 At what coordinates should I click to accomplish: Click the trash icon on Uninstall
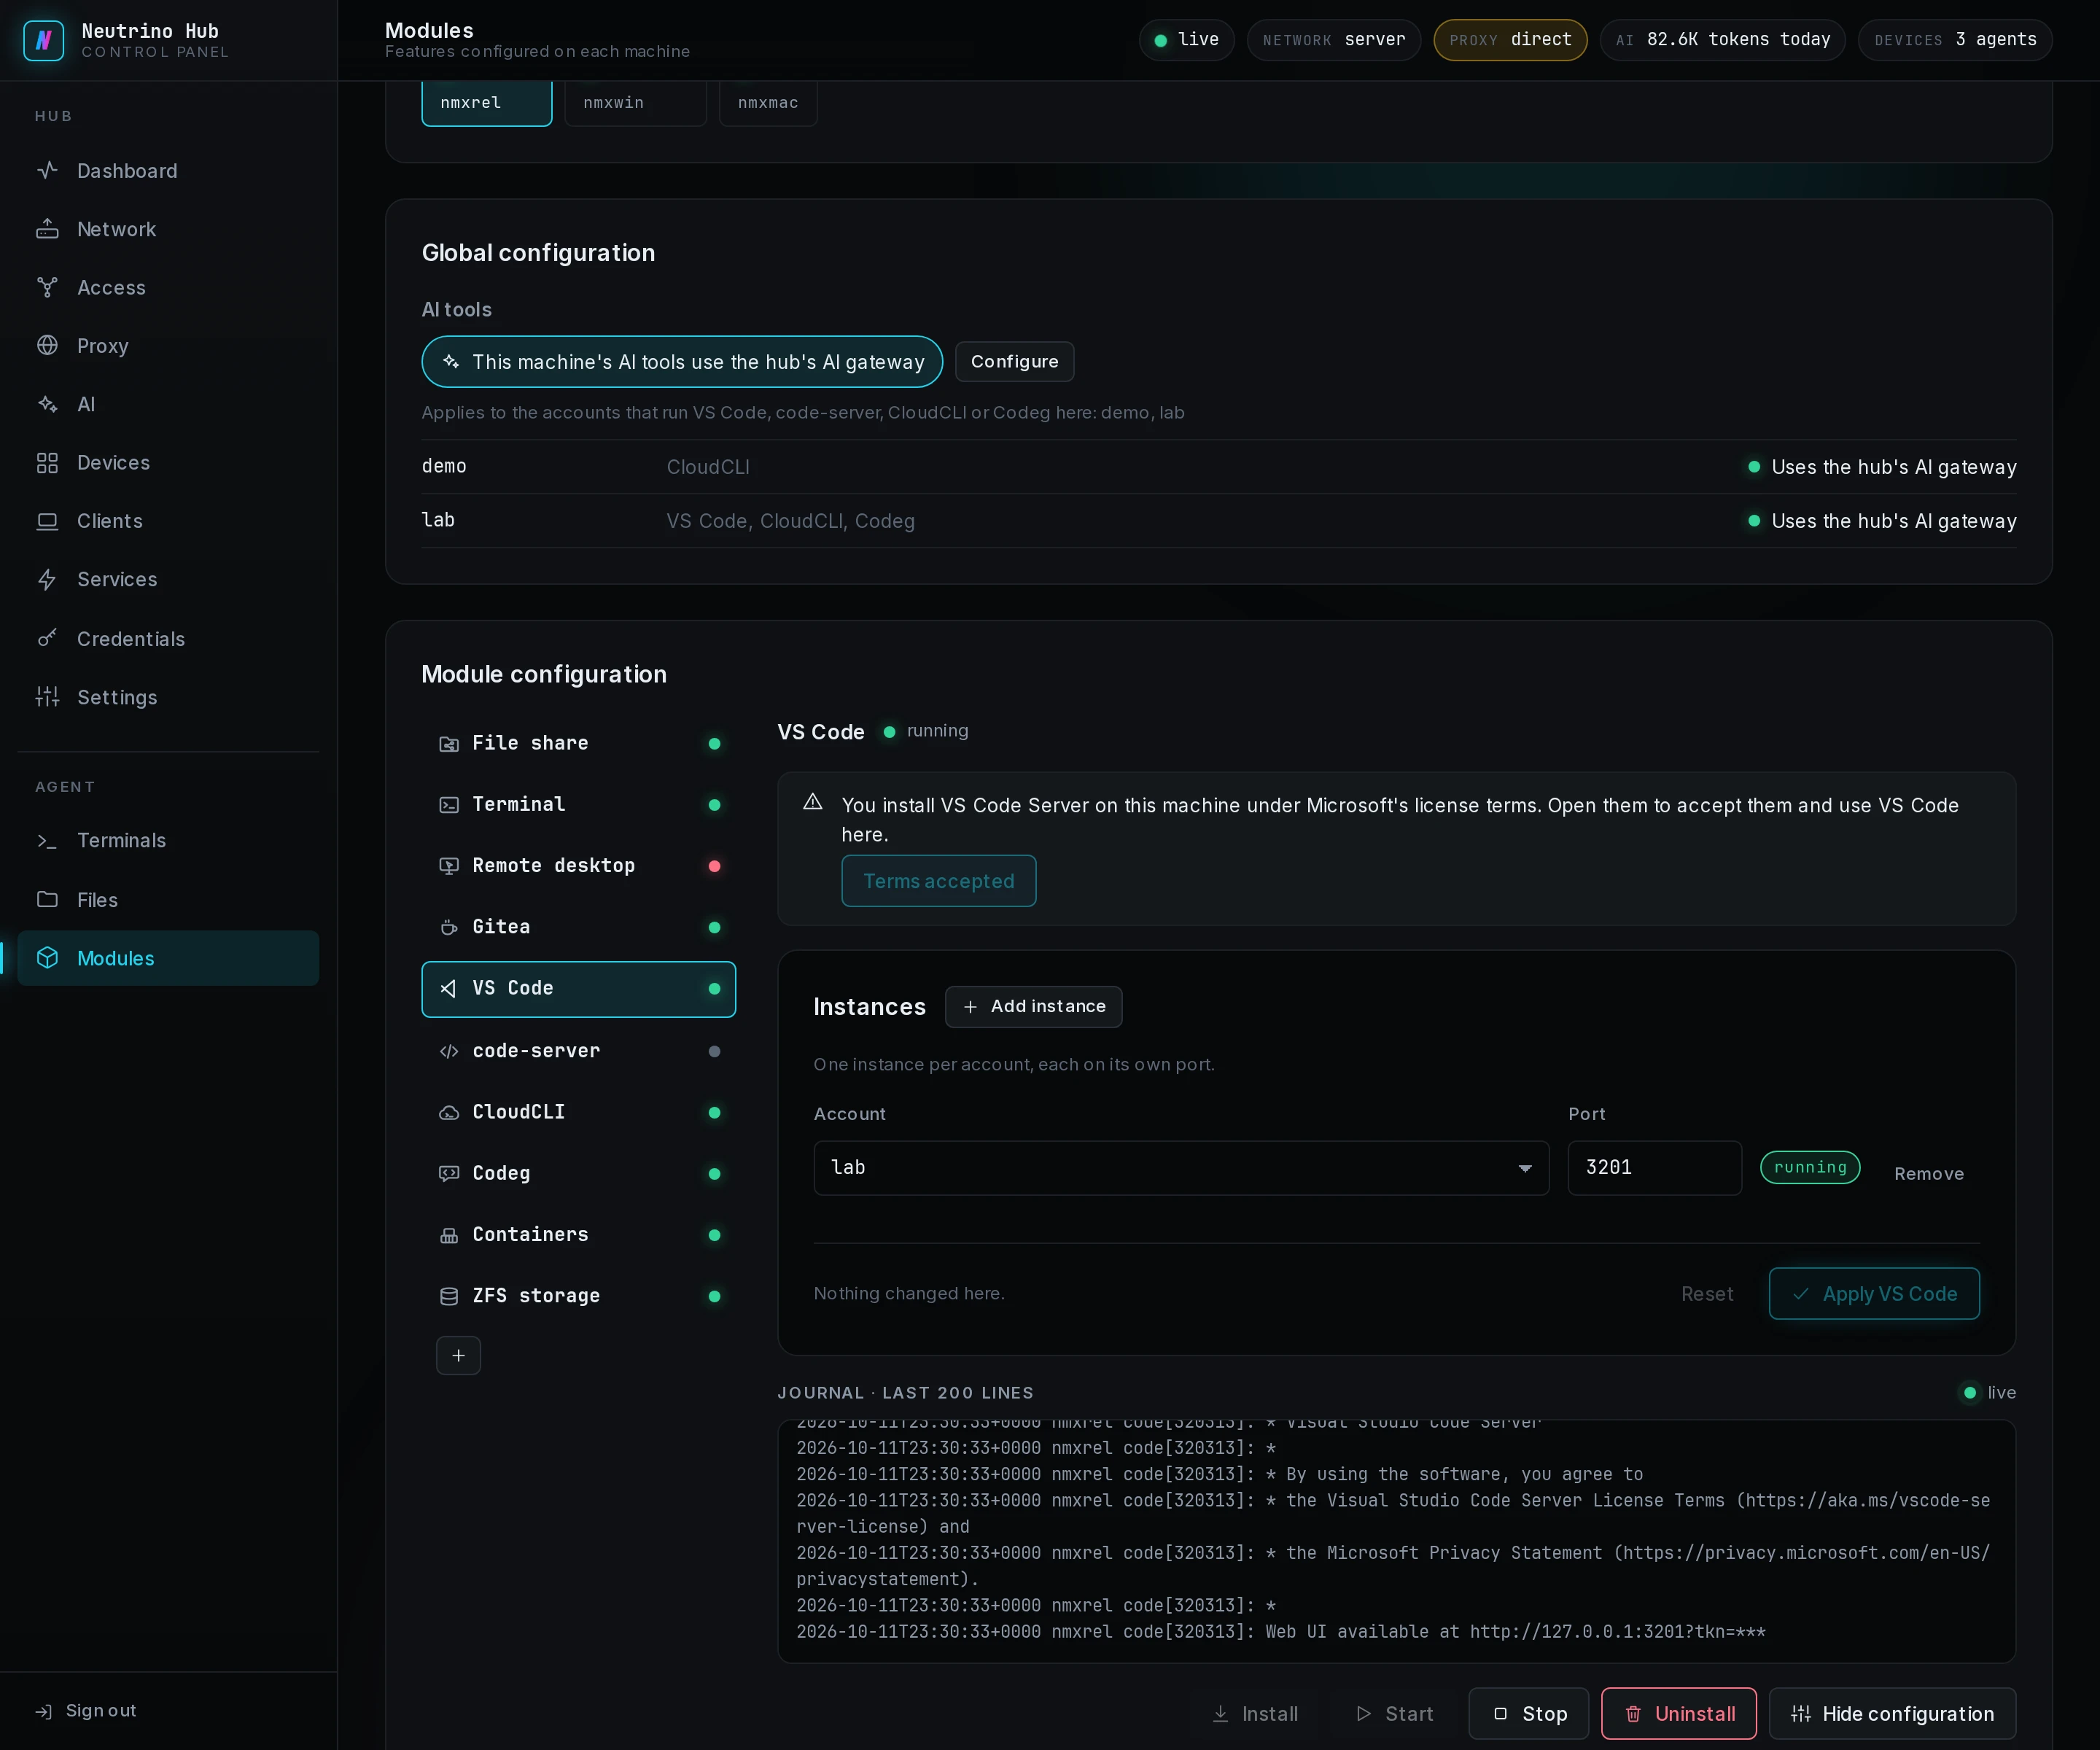(1633, 1714)
